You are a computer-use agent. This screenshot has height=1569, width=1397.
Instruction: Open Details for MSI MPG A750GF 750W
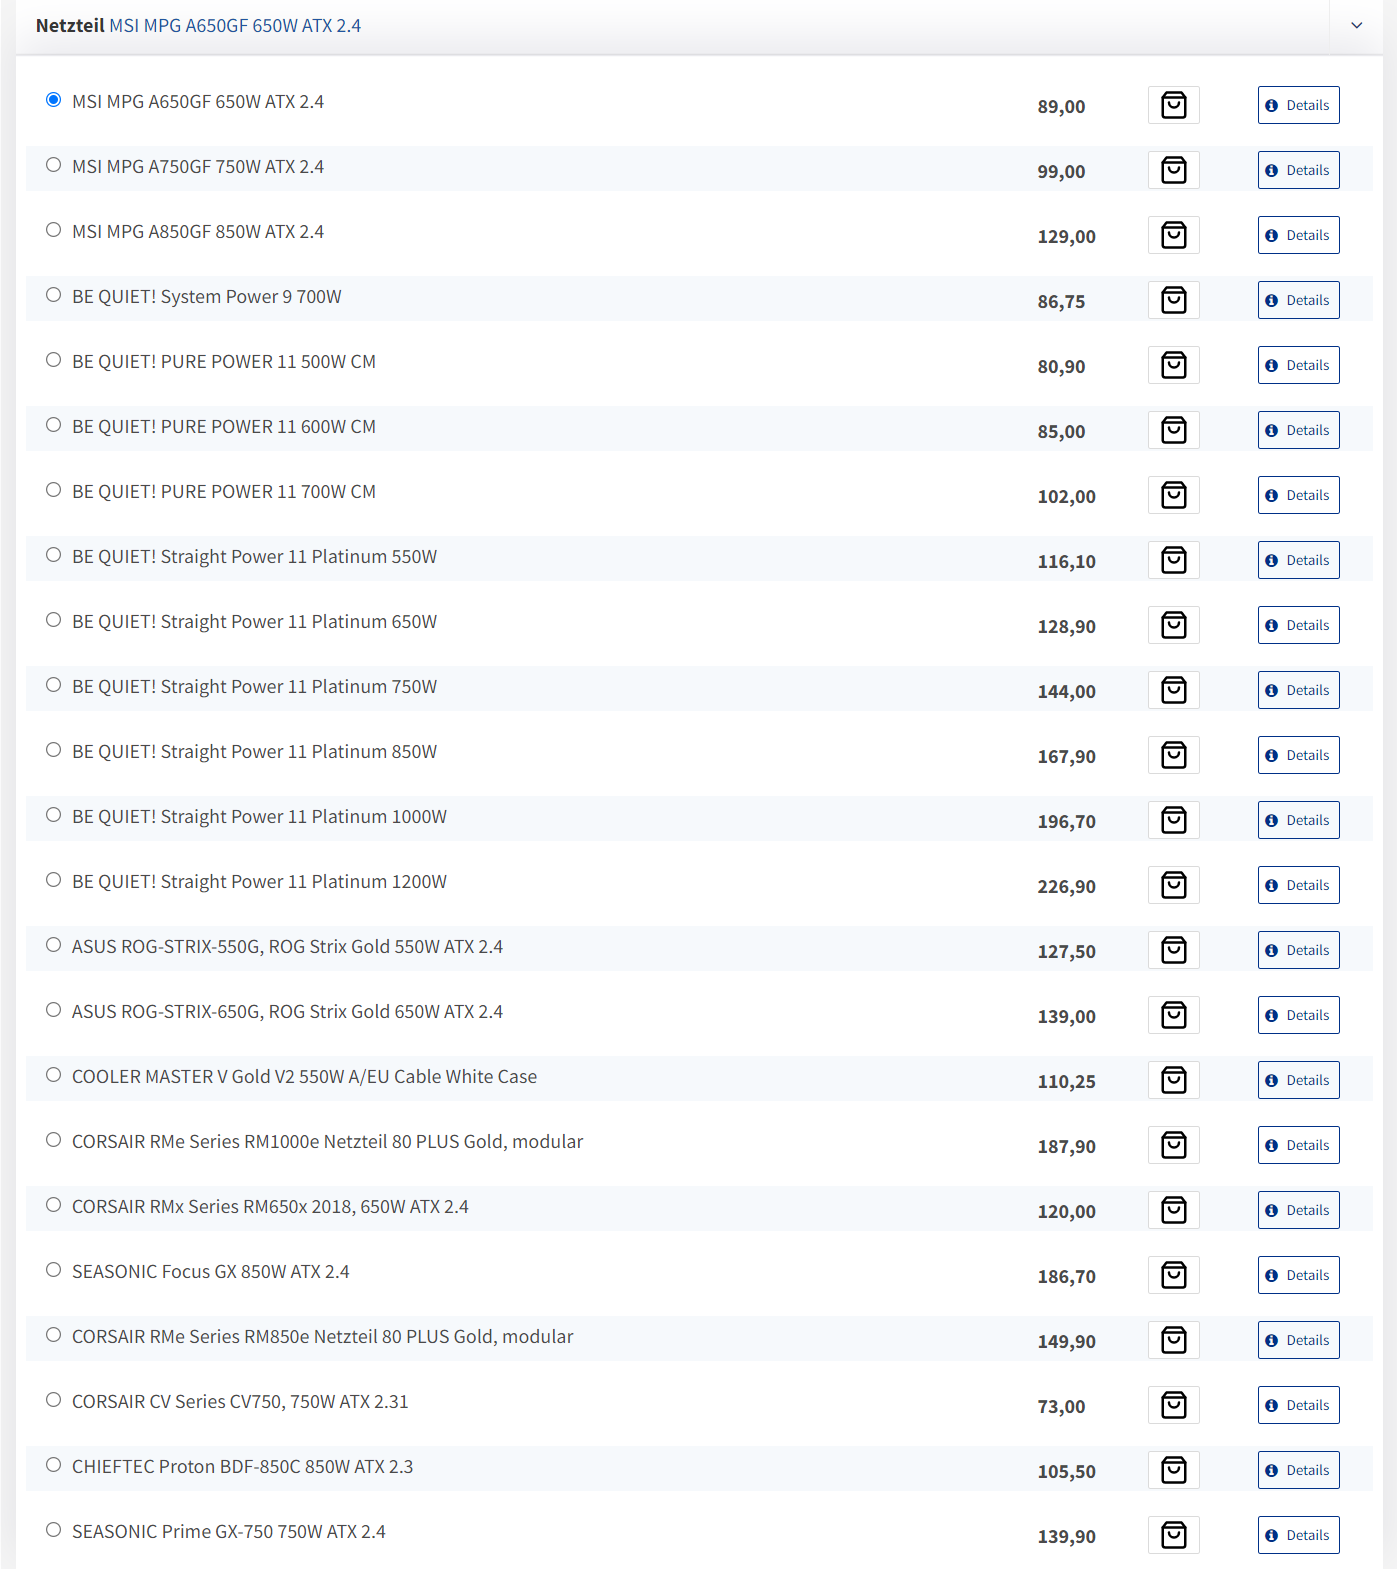[x=1298, y=170]
